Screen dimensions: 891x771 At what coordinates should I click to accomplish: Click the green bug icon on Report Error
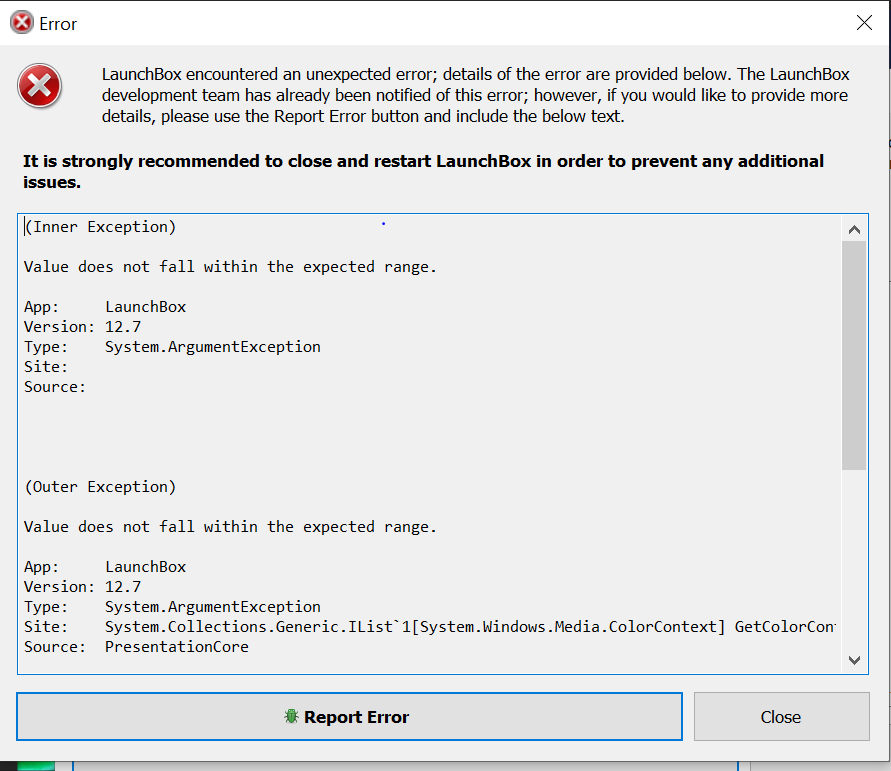coord(291,716)
